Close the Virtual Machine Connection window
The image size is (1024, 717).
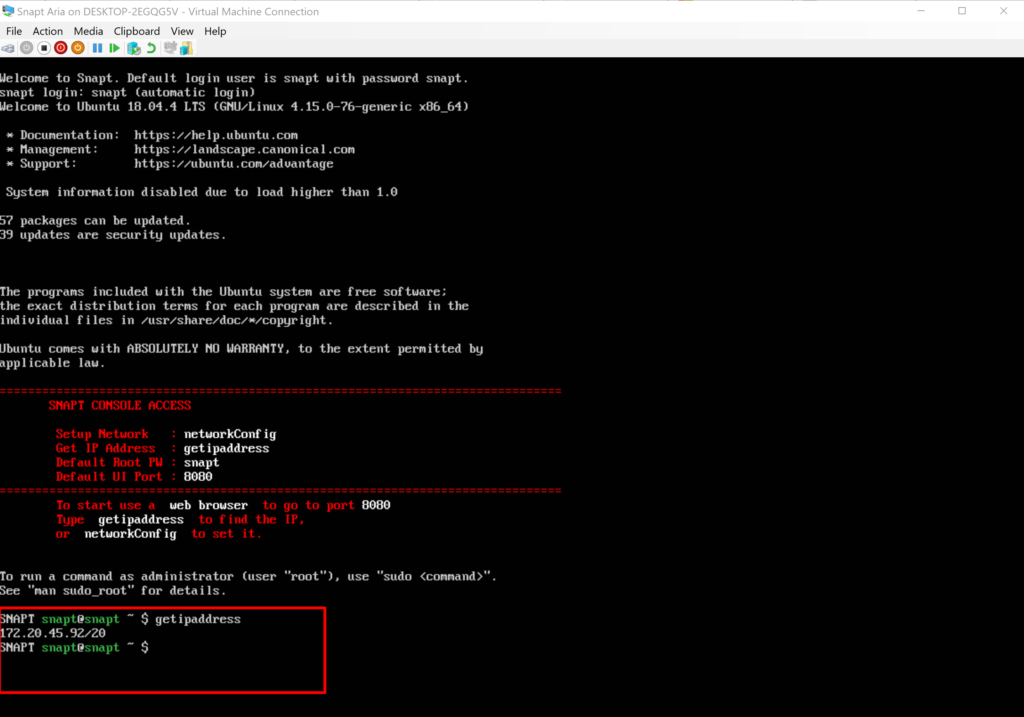point(1003,11)
